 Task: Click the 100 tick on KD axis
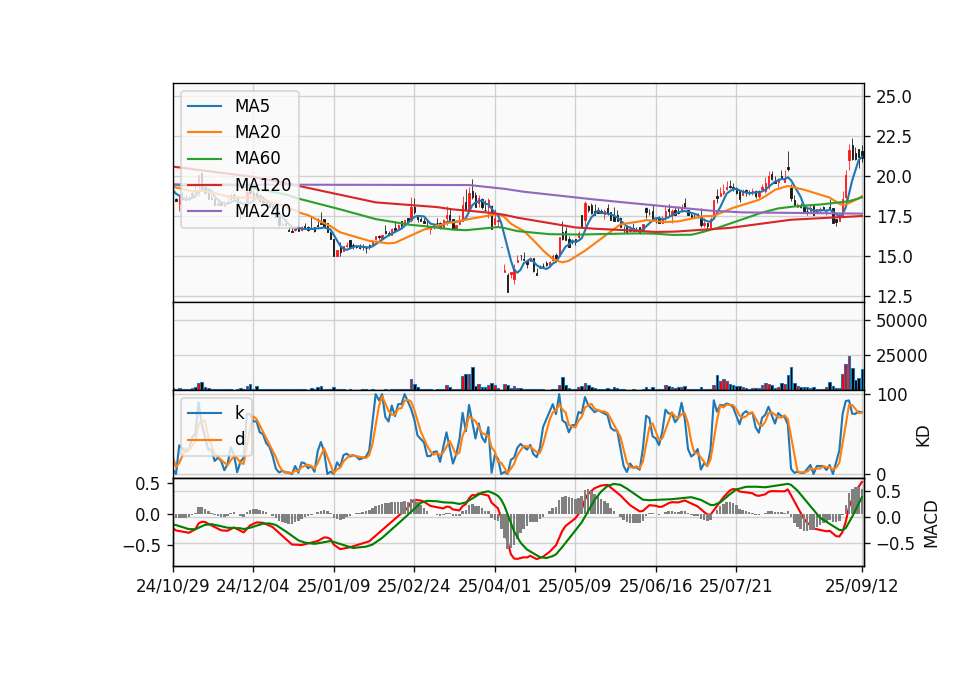coord(892,395)
